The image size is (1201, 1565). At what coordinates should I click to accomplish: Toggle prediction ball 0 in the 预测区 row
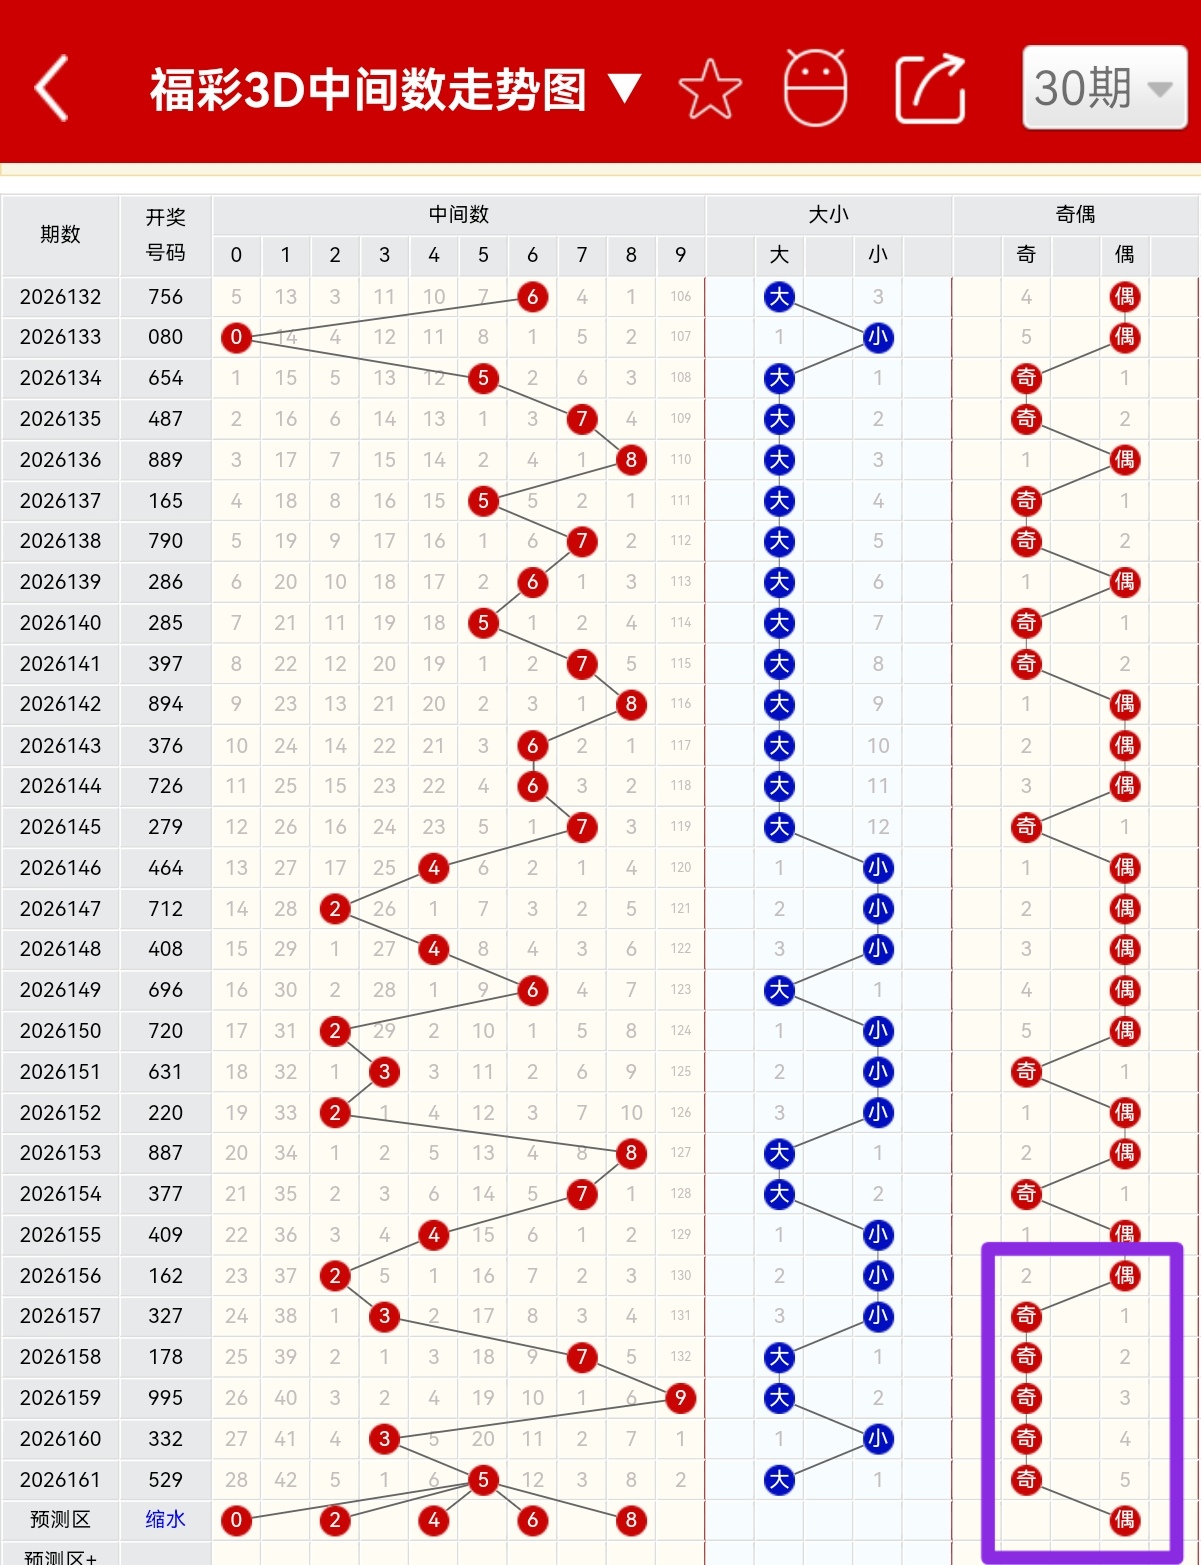click(x=236, y=1520)
